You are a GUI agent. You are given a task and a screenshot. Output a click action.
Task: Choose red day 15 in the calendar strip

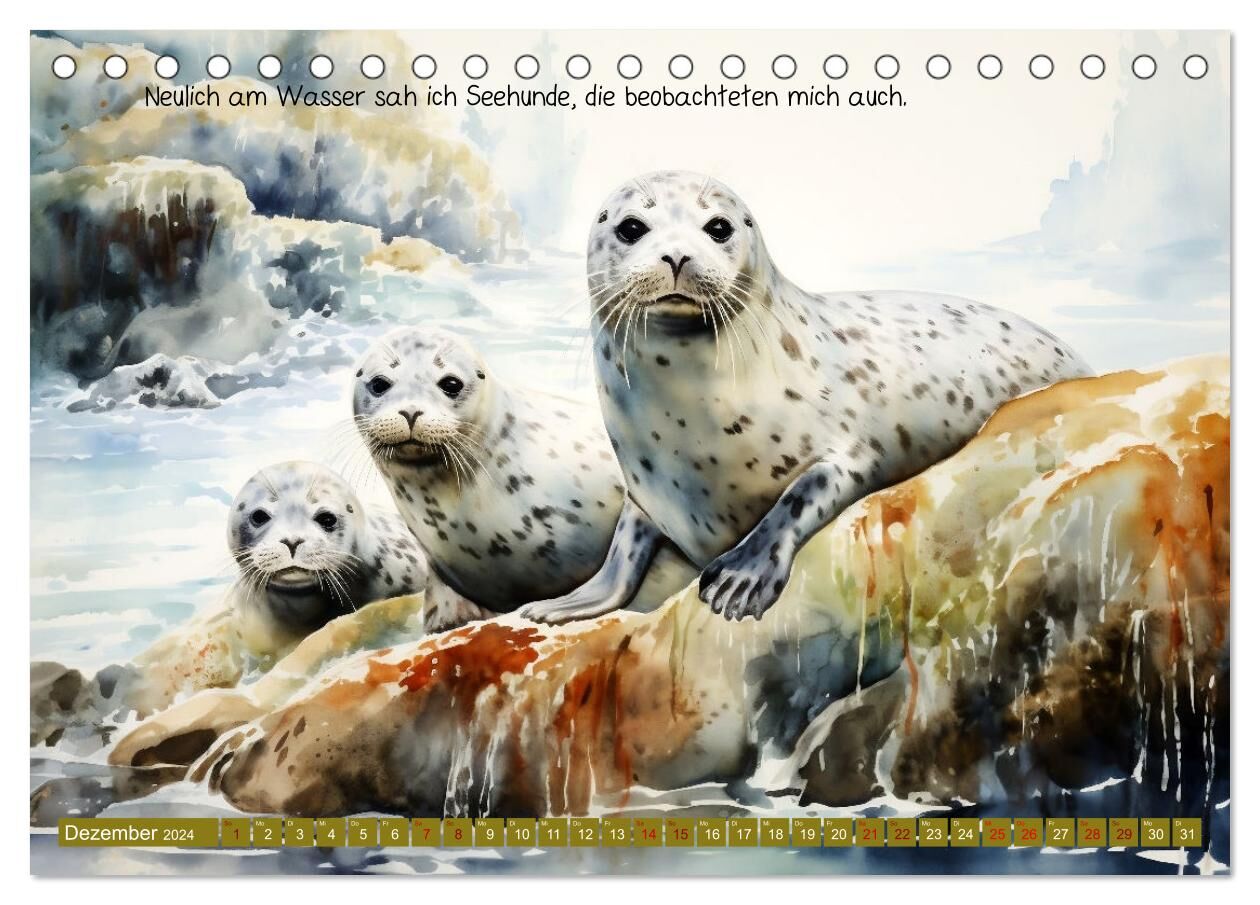point(680,834)
